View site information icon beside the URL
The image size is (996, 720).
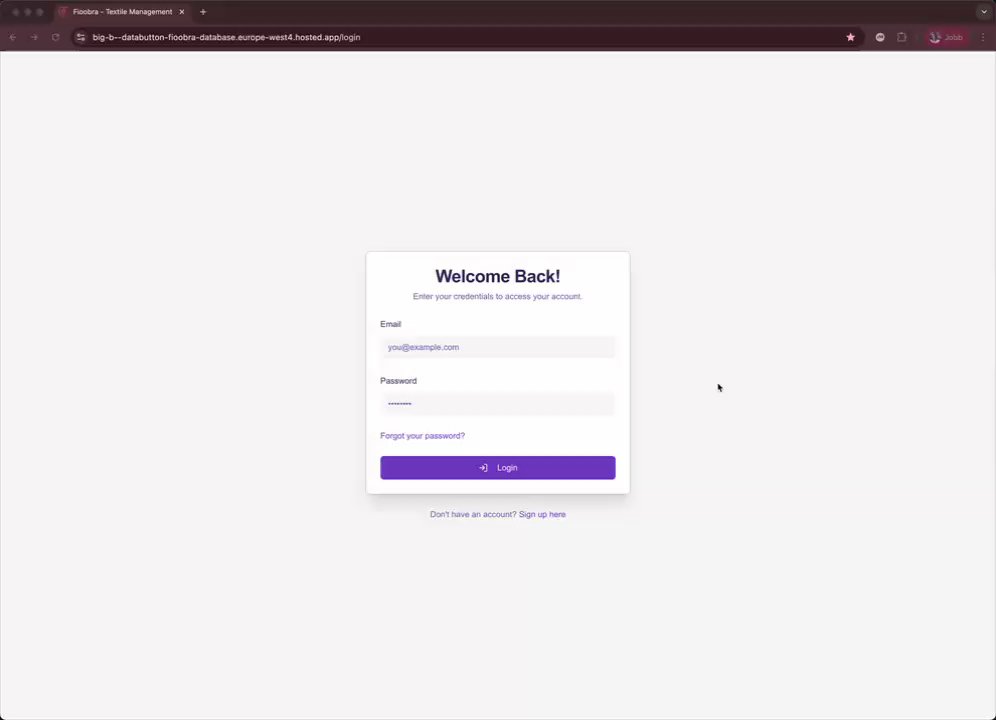81,37
